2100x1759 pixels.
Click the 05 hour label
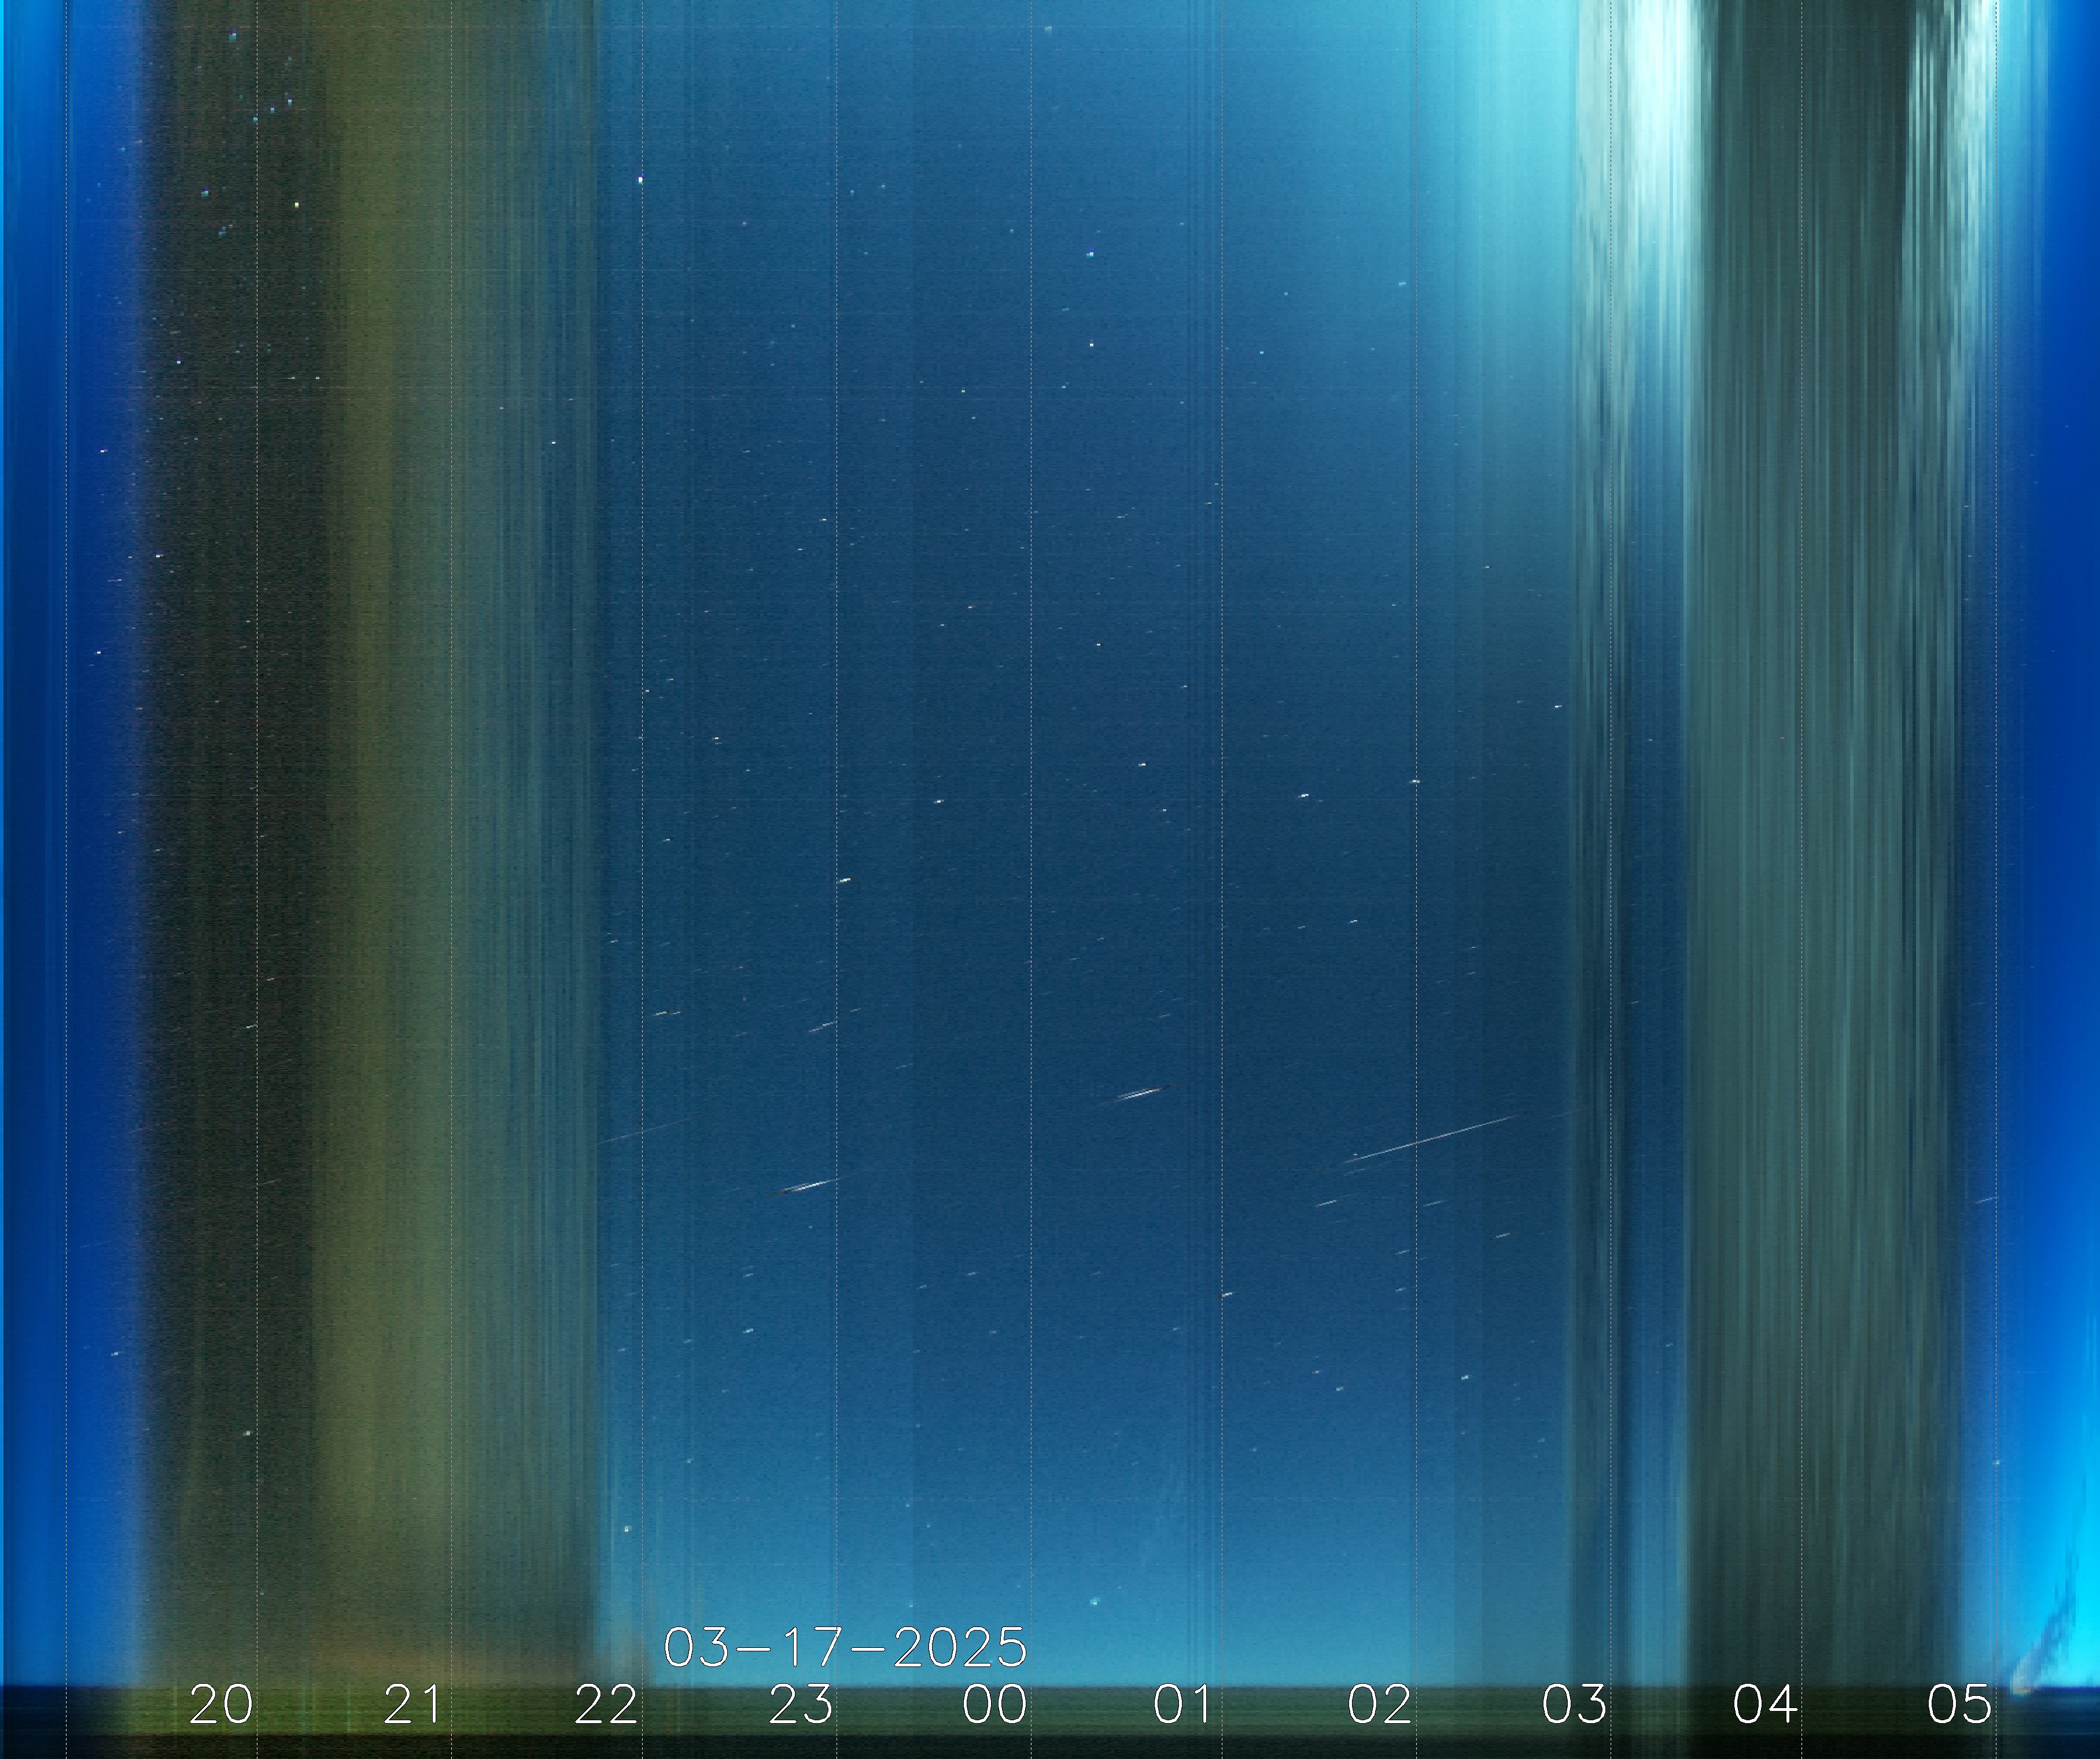pyautogui.click(x=1959, y=1705)
